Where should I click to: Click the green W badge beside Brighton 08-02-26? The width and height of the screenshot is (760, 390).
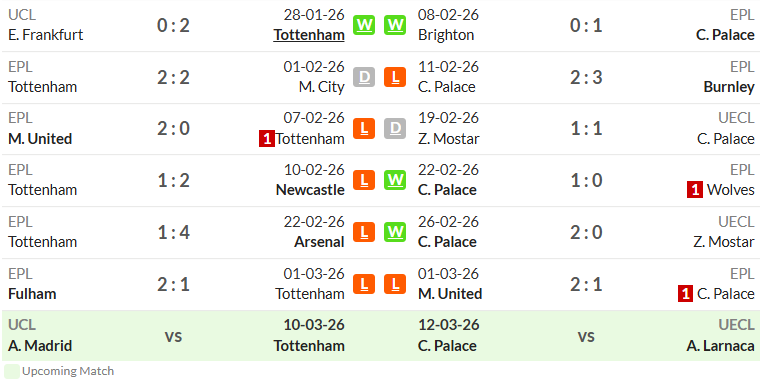395,25
